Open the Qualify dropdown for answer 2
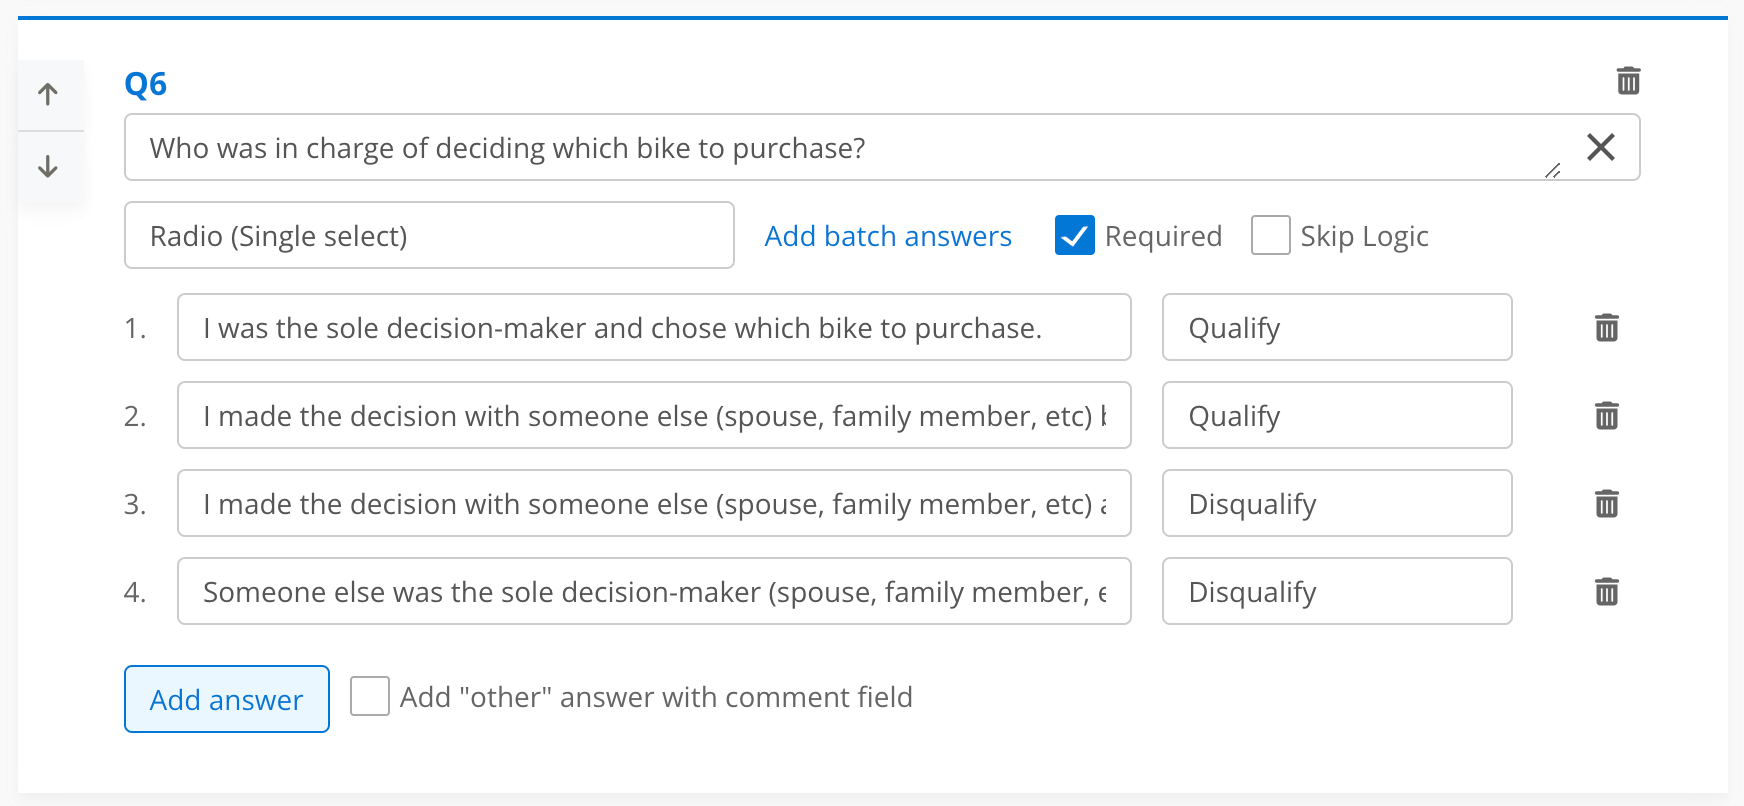 point(1336,415)
